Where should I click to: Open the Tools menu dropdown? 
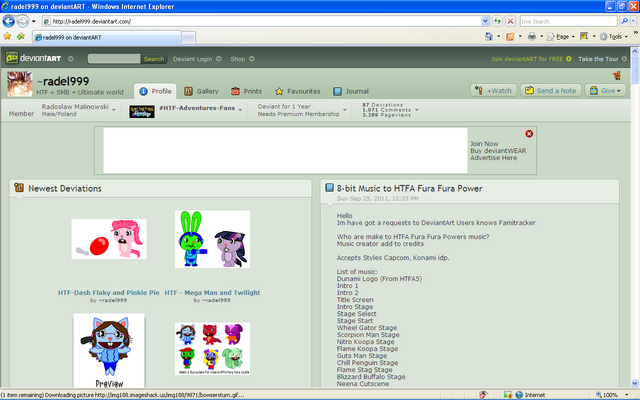click(x=613, y=37)
